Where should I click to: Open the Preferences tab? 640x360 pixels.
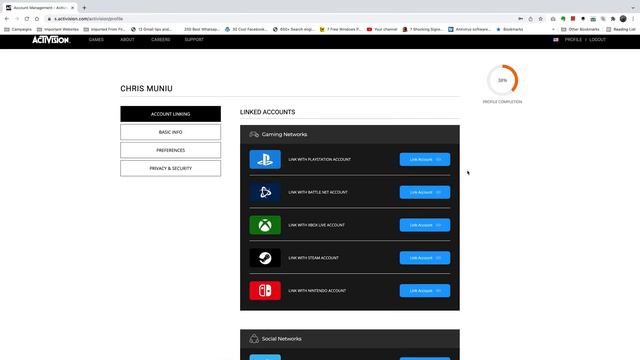tap(171, 150)
